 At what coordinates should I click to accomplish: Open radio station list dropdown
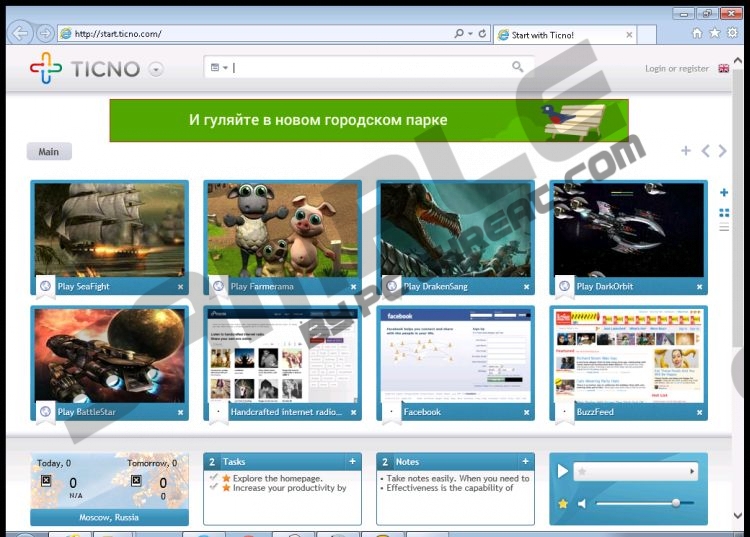tap(692, 471)
